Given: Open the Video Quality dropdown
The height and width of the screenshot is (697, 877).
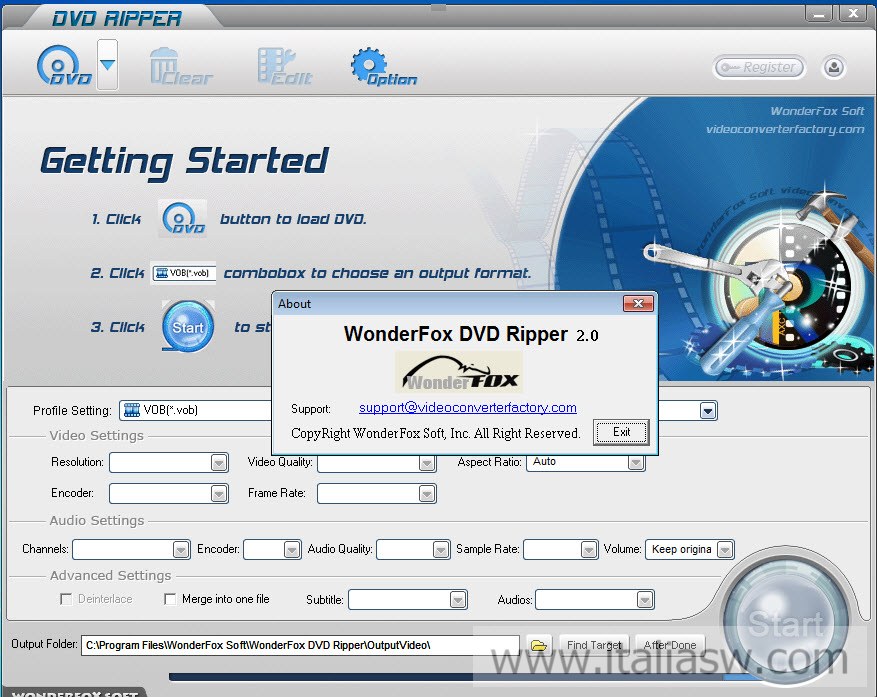Looking at the screenshot, I should (376, 463).
